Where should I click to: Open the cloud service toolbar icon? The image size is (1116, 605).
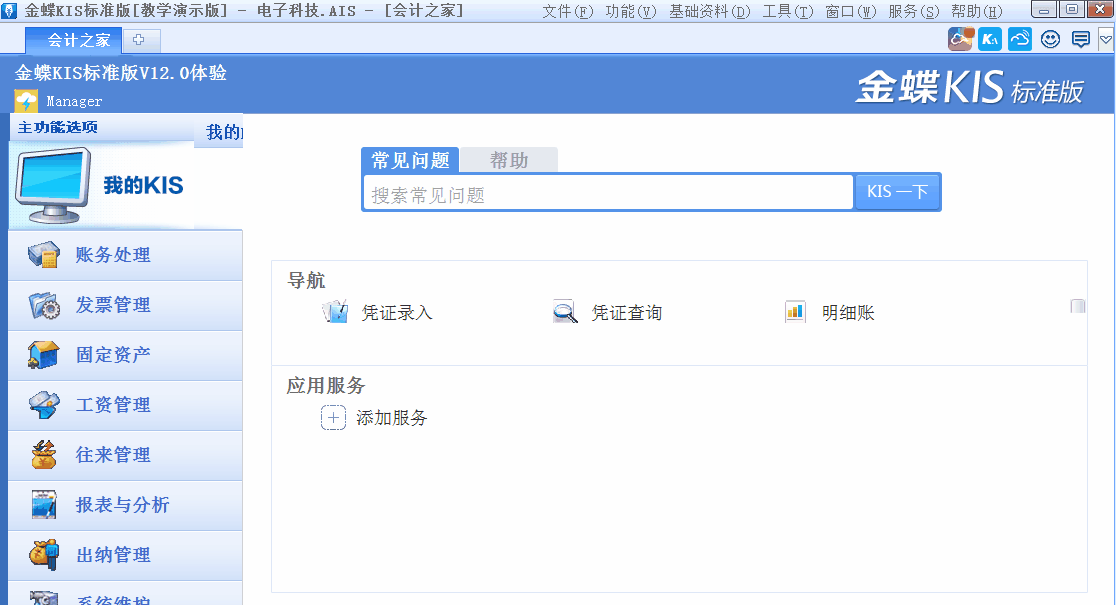(x=1020, y=39)
